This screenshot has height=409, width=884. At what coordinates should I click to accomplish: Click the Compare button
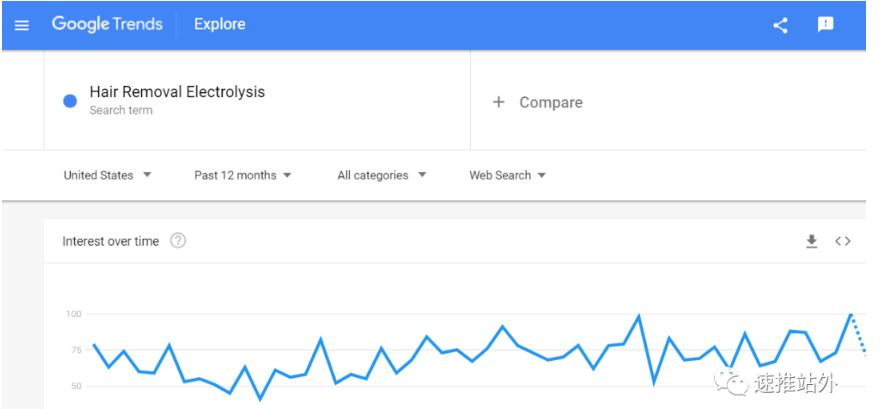[538, 102]
